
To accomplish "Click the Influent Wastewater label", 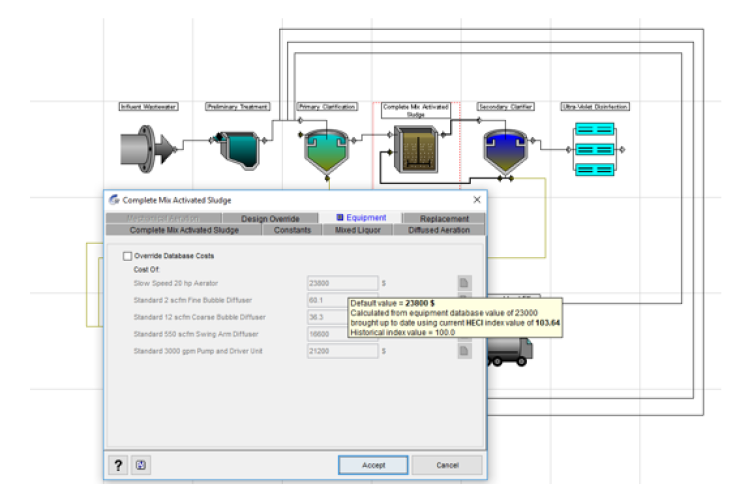I will 148,107.
